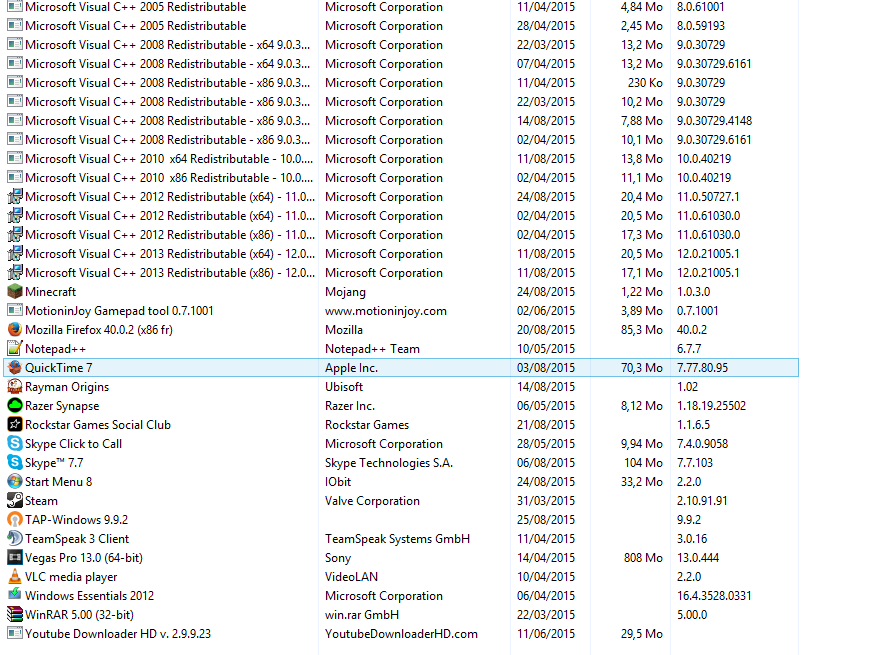Viewport: 885px width, 655px height.
Task: Click publisher Skype Technologies S.A.
Action: (389, 463)
